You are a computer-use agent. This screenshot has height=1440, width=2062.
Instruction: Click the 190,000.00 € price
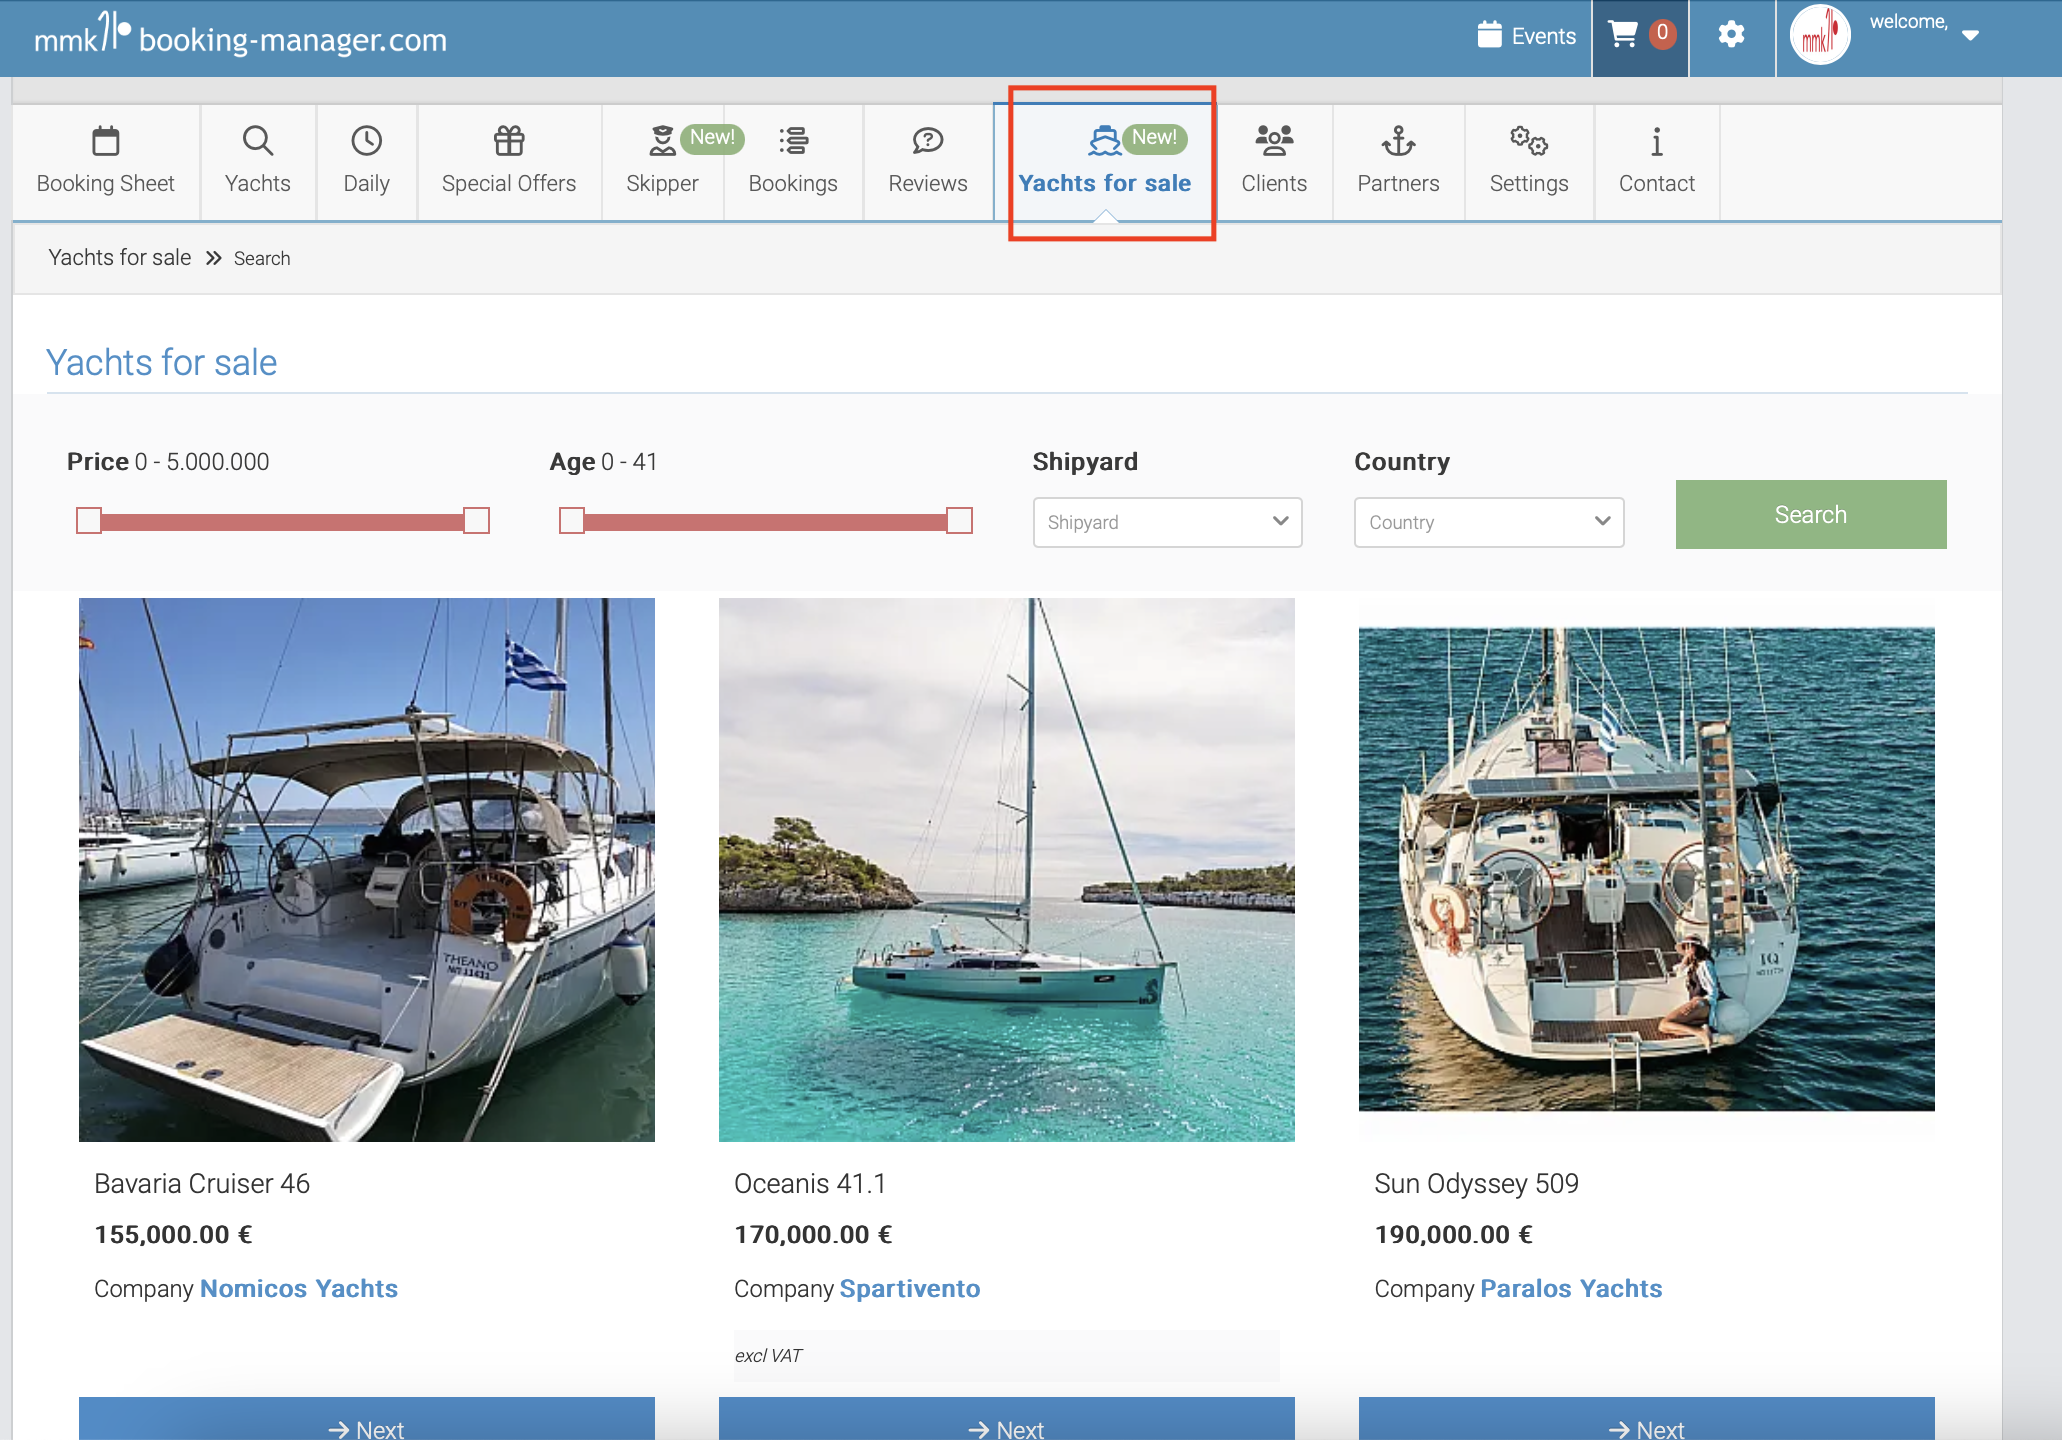(1453, 1235)
